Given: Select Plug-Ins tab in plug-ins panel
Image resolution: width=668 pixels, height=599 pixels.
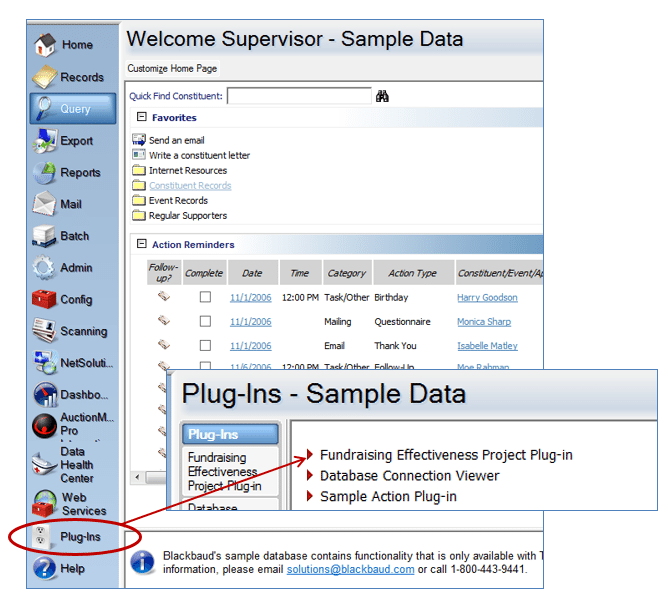Looking at the screenshot, I should [x=230, y=434].
